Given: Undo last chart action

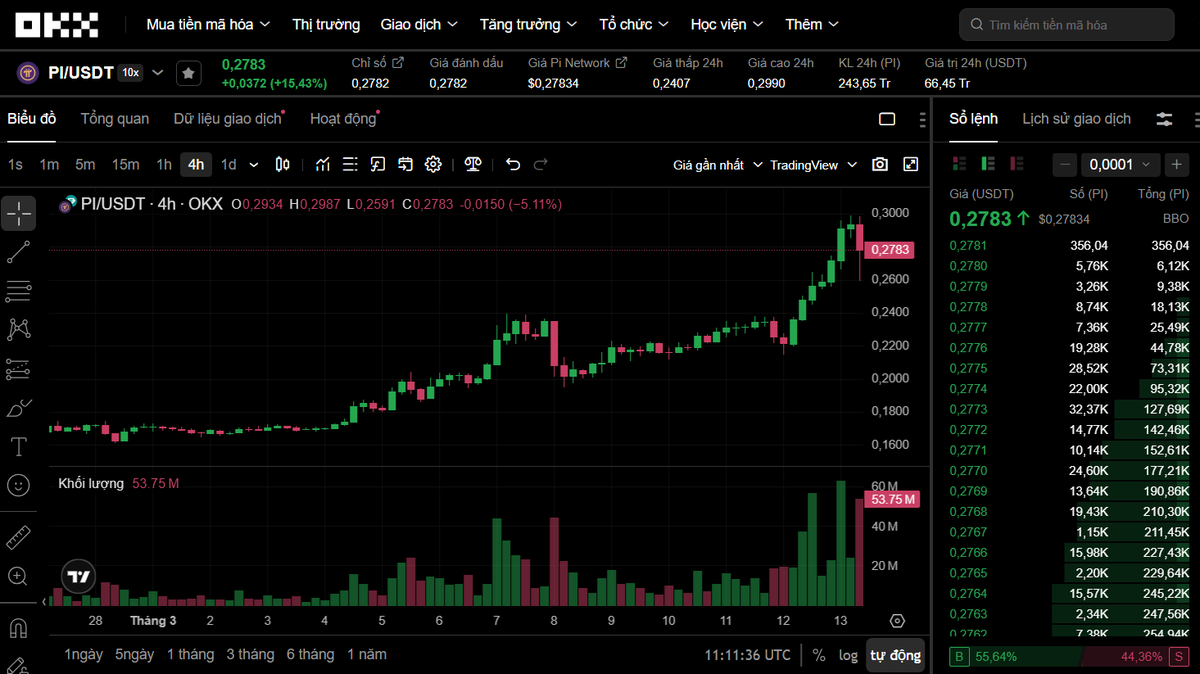Looking at the screenshot, I should pos(513,164).
